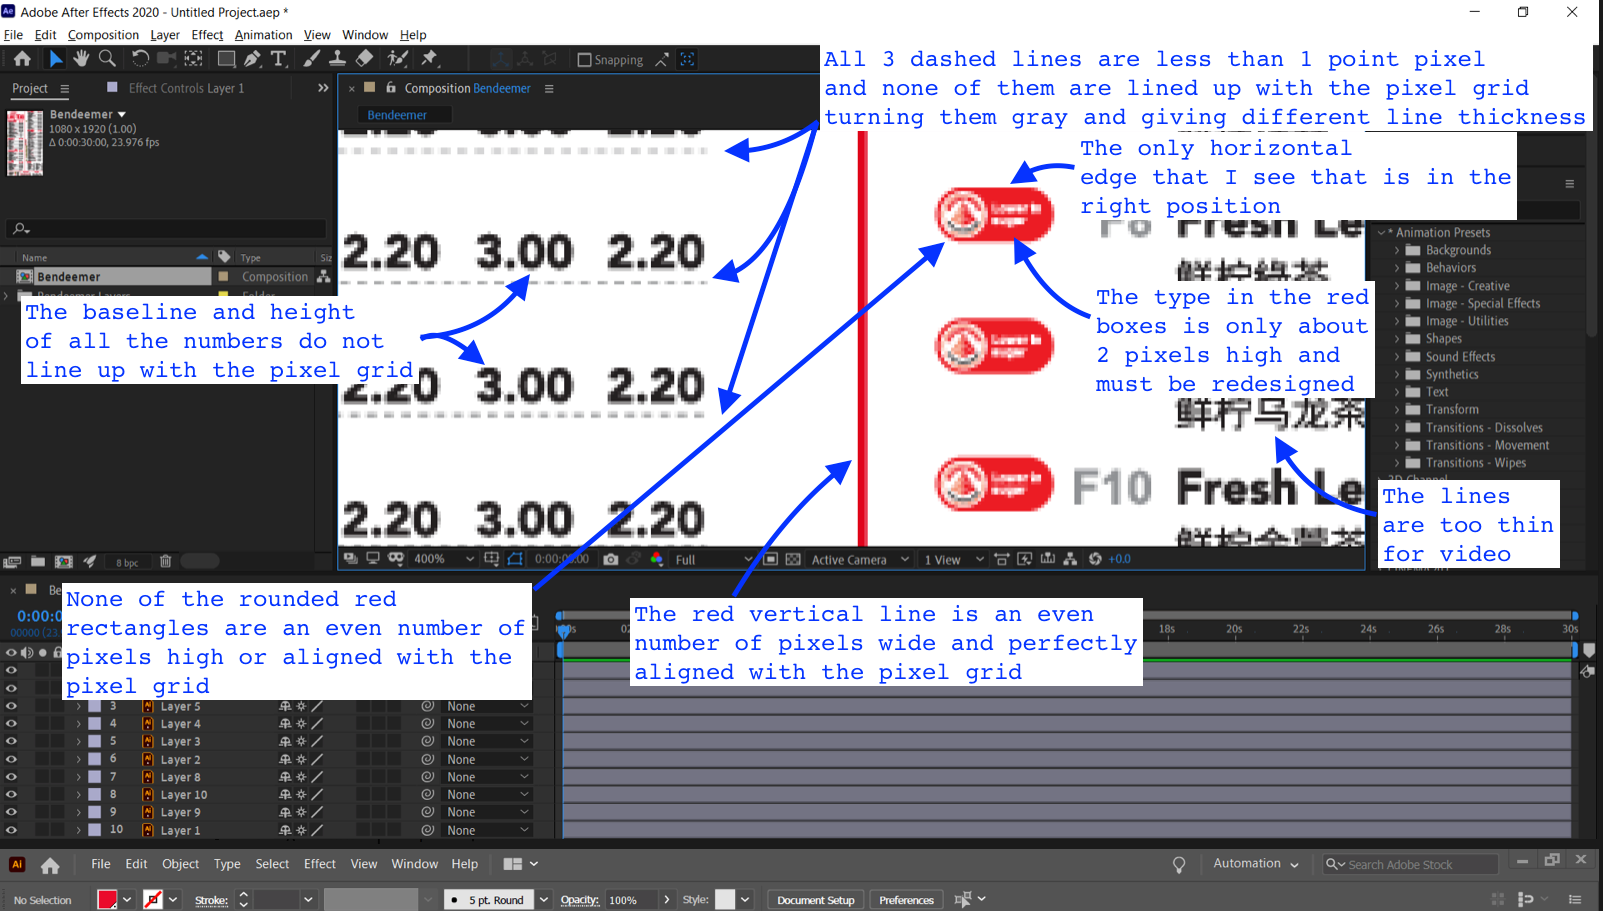Solo the Bendeemer audio track
Image resolution: width=1603 pixels, height=911 pixels.
click(x=41, y=652)
